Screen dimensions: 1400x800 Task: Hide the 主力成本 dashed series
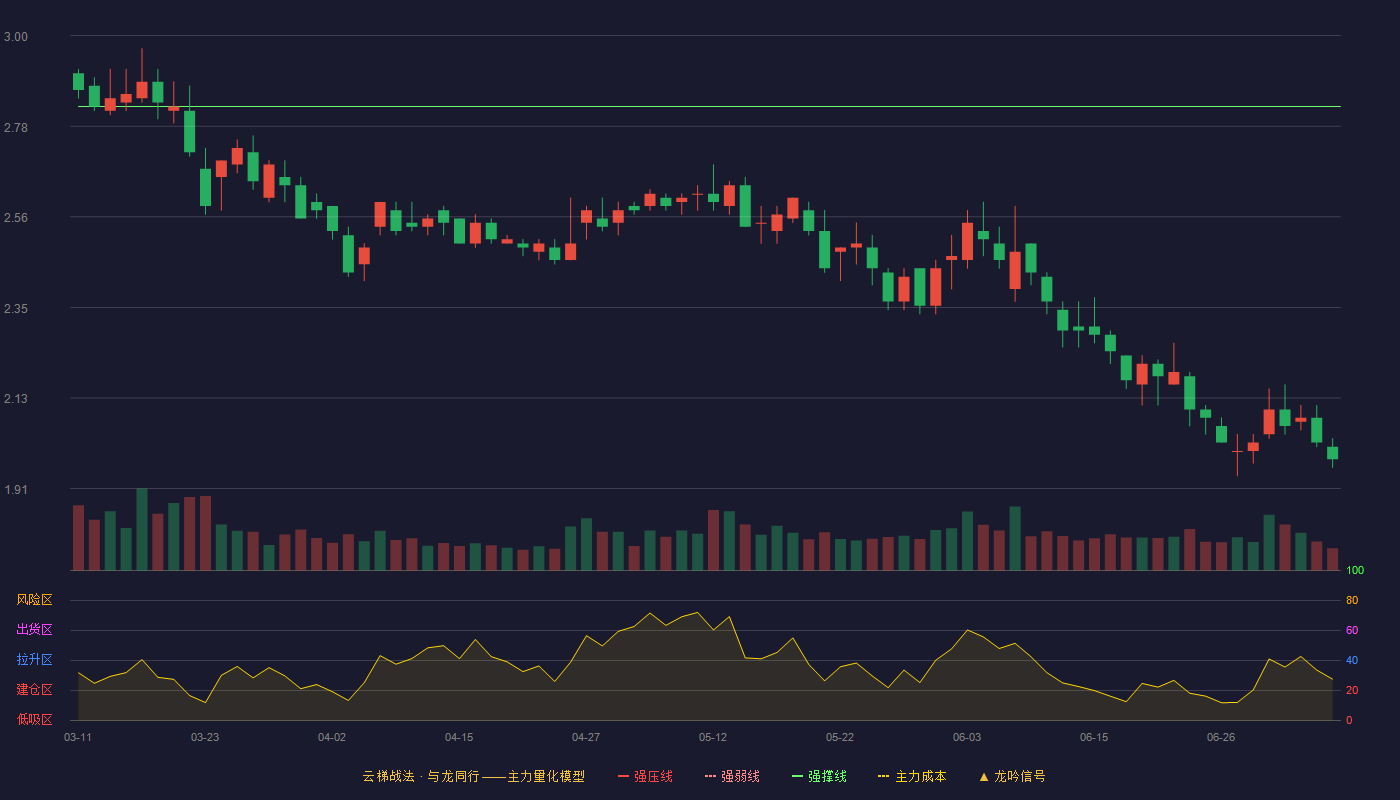pyautogui.click(x=911, y=776)
